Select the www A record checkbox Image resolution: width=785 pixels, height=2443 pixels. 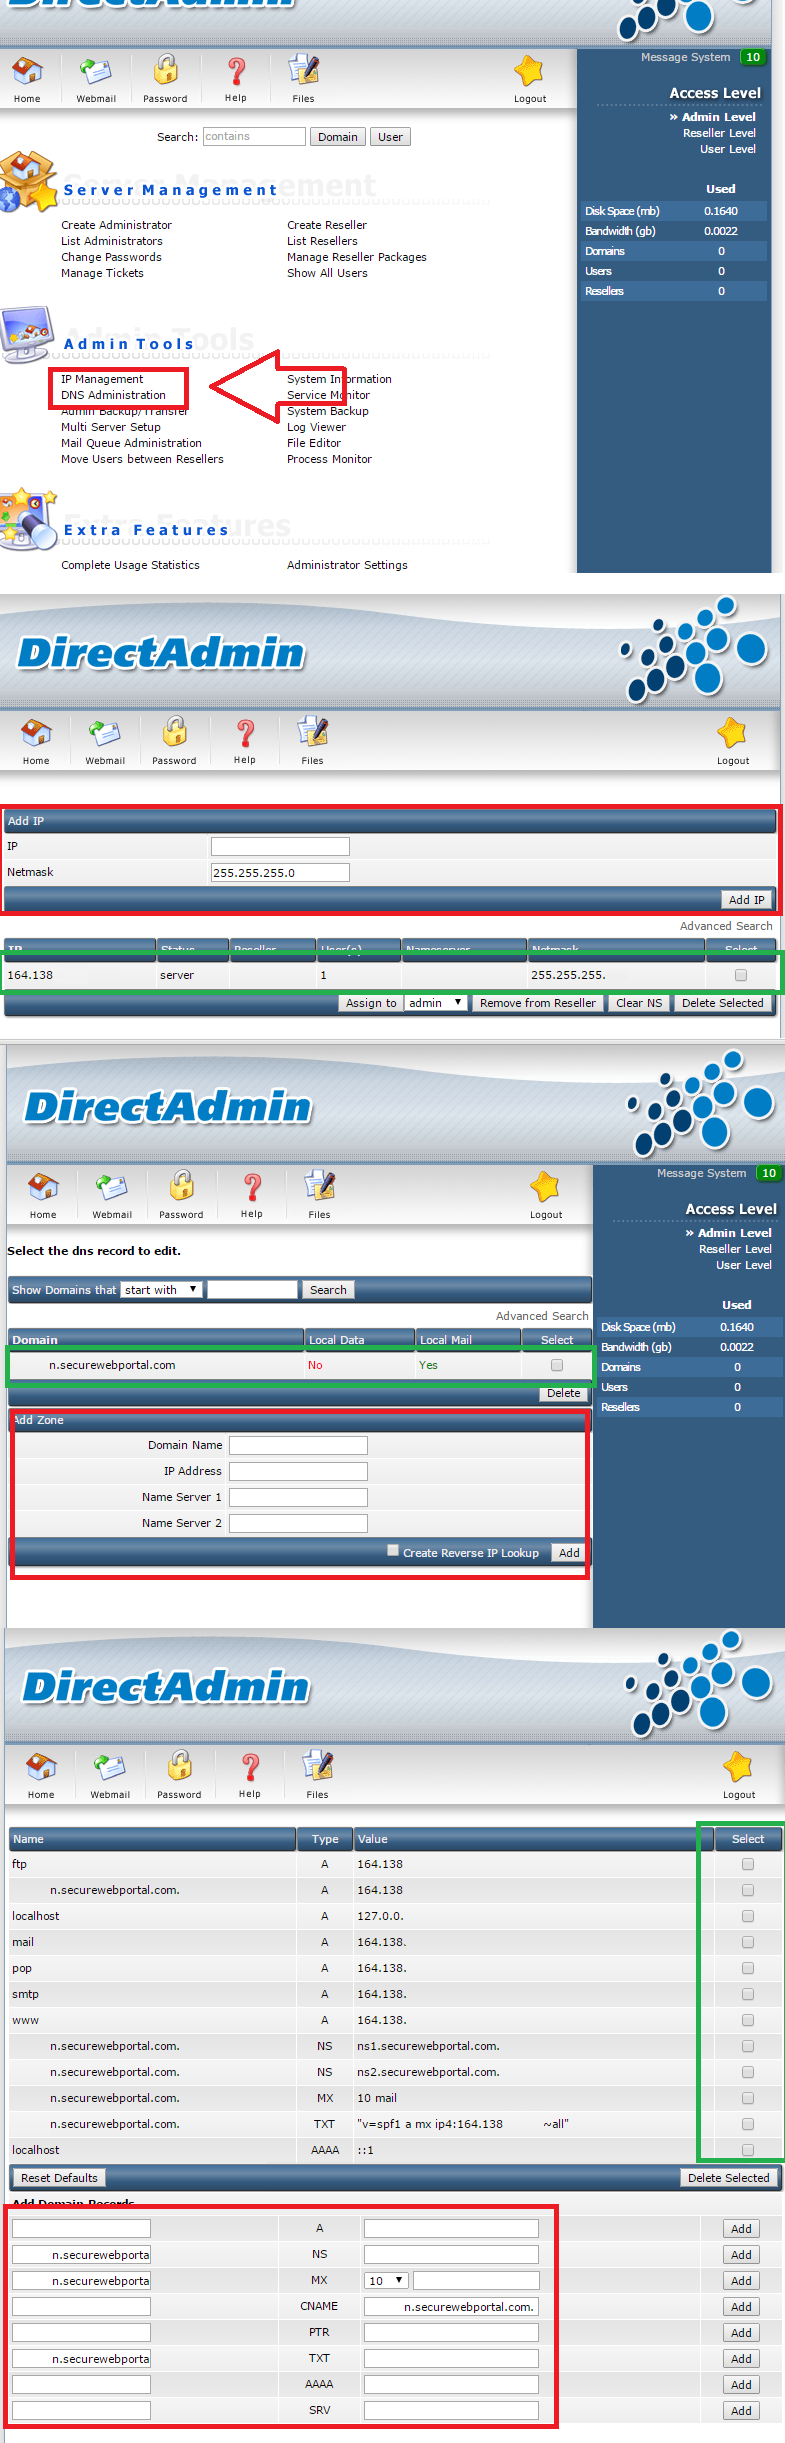pyautogui.click(x=748, y=2020)
